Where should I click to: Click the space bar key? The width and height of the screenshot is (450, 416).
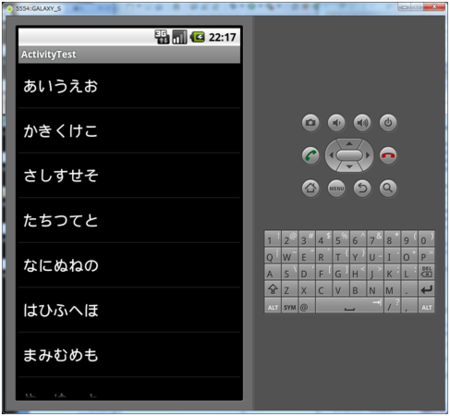349,306
